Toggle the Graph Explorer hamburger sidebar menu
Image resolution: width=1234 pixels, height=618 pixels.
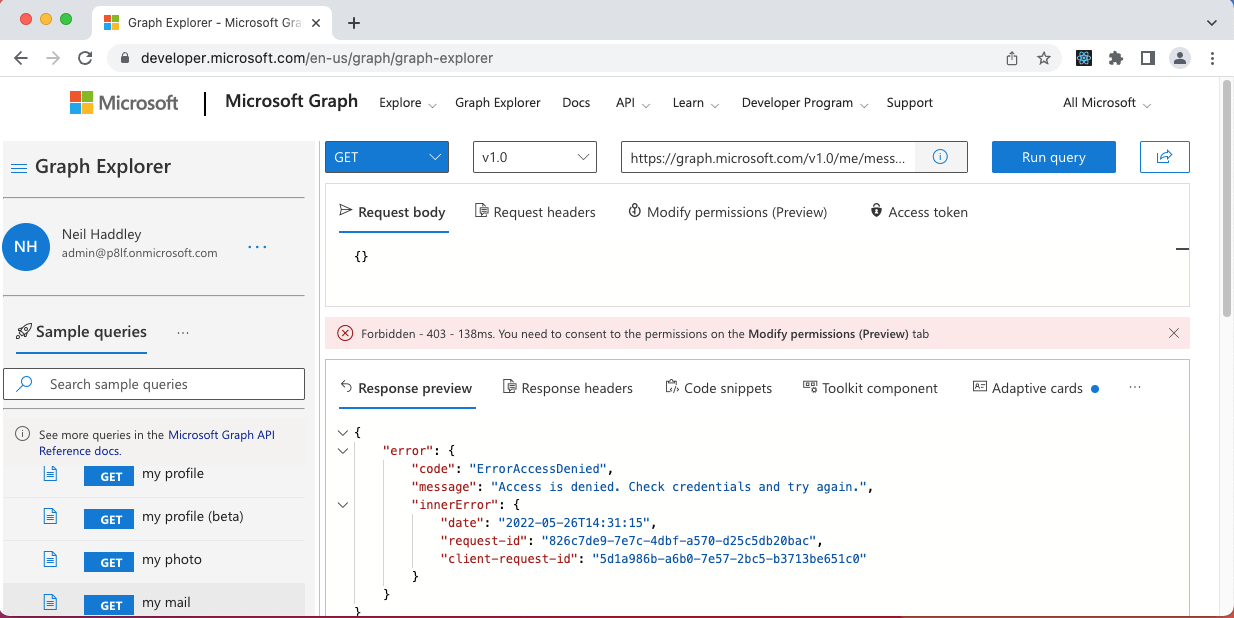pos(18,168)
